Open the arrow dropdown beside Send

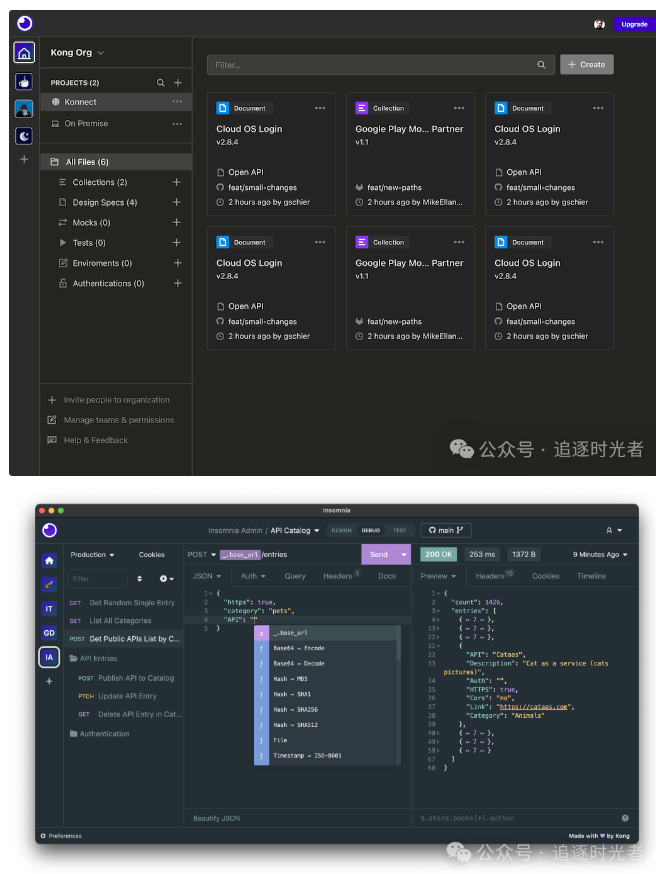click(x=404, y=555)
